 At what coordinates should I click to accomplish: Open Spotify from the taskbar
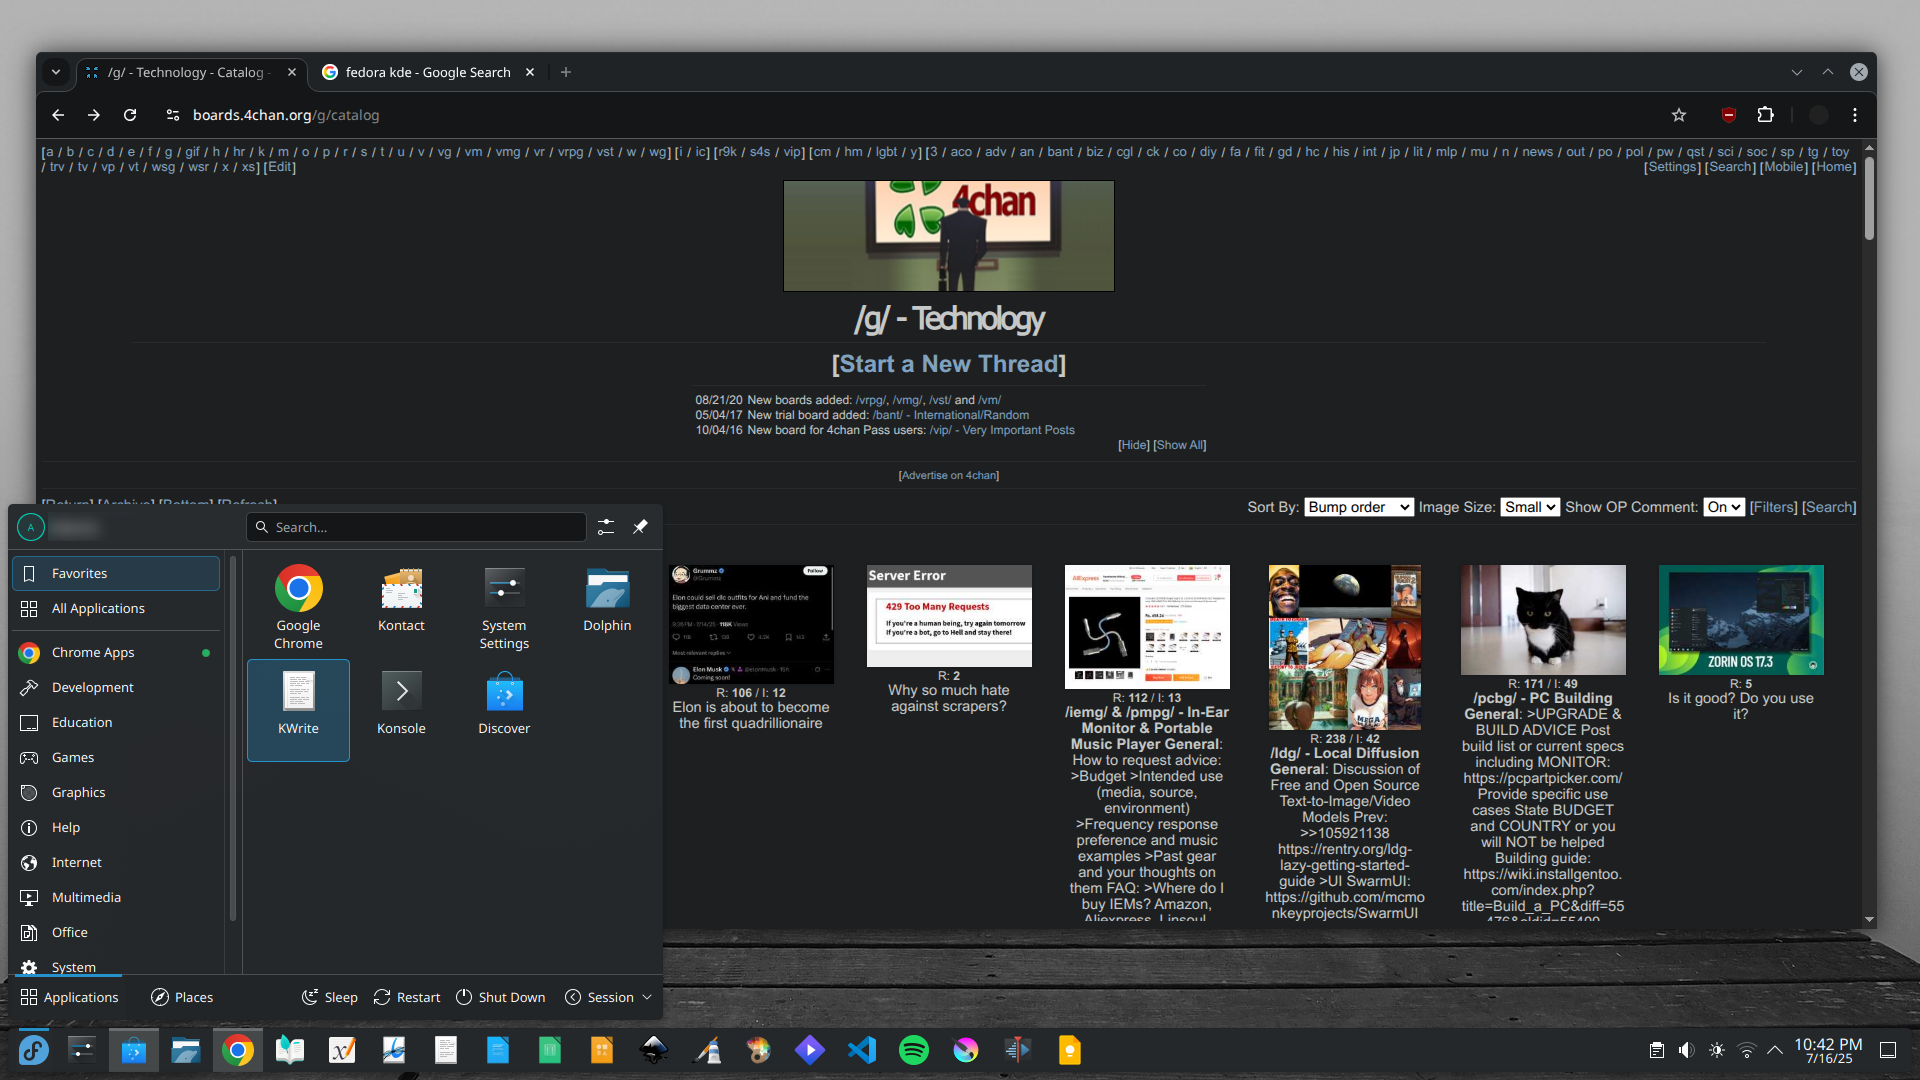(914, 1050)
